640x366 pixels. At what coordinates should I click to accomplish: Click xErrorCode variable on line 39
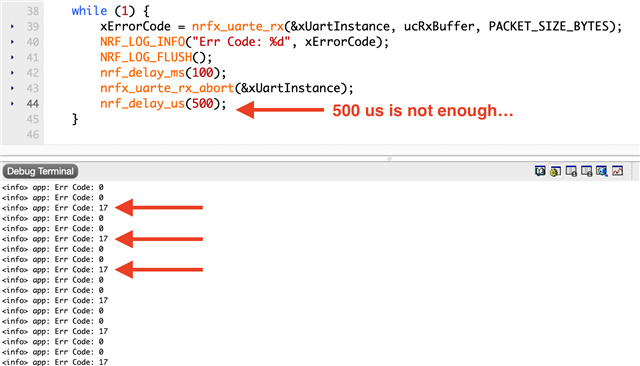[x=136, y=27]
